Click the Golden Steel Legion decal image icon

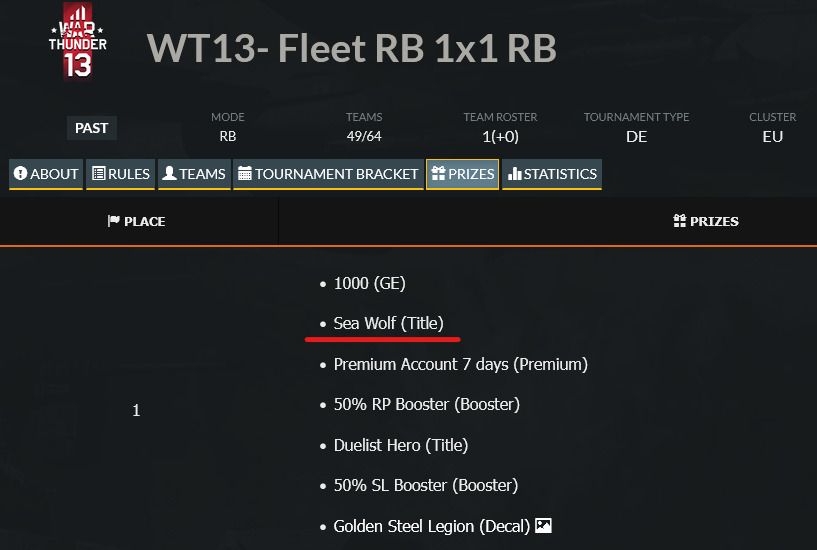pos(543,525)
